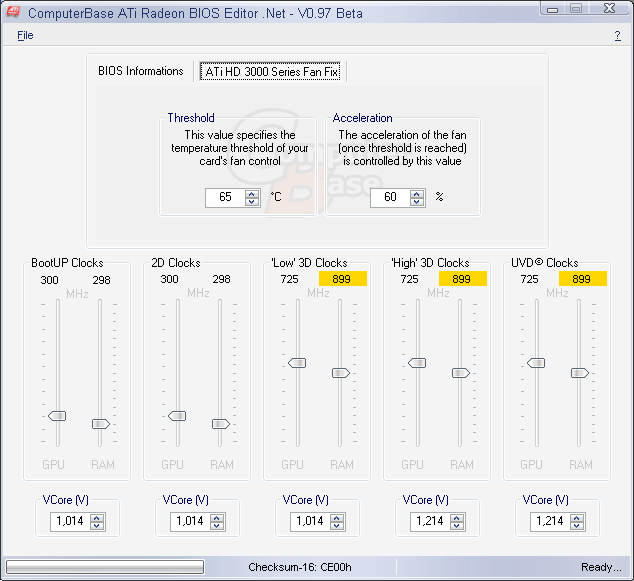Click BootUP VCore field showing 1,014

coord(70,522)
